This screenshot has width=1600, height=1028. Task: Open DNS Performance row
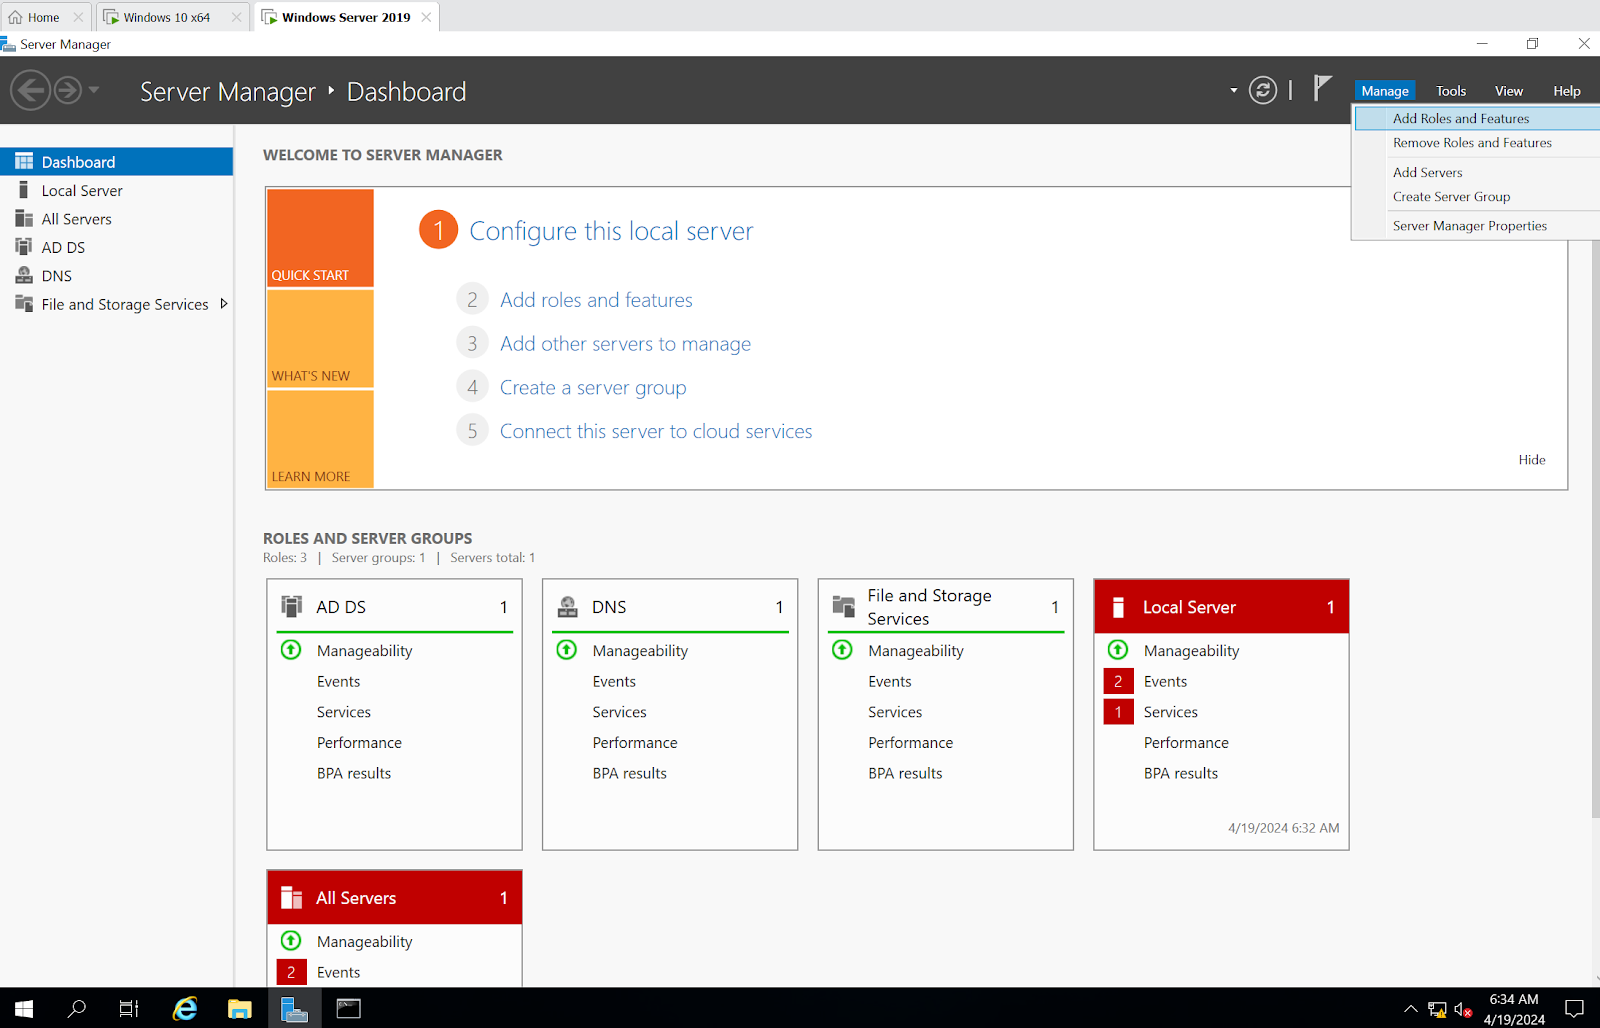[x=635, y=743]
